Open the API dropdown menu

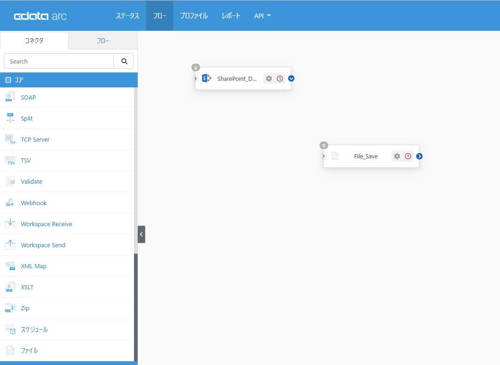(x=262, y=16)
